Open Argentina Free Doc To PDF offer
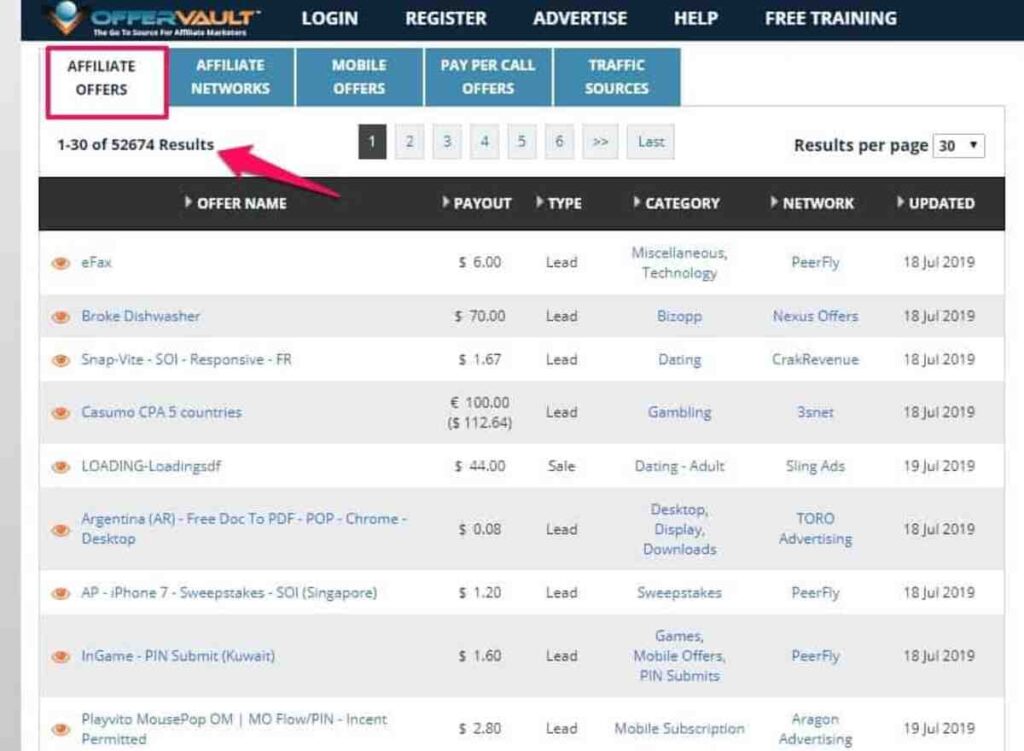This screenshot has height=751, width=1024. tap(244, 529)
